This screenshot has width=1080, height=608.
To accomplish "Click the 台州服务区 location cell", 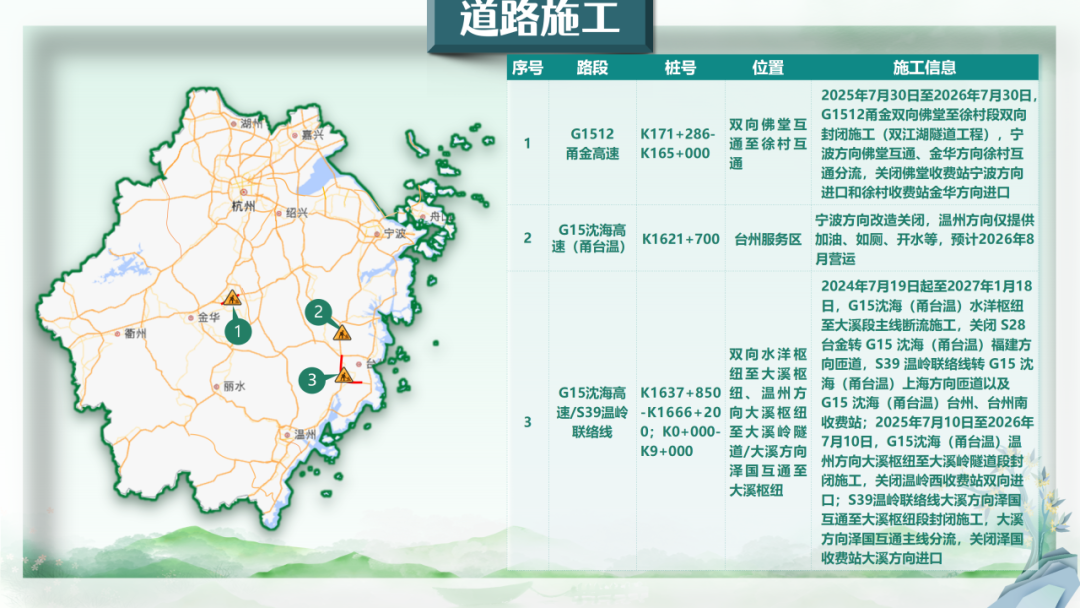I will pos(768,239).
